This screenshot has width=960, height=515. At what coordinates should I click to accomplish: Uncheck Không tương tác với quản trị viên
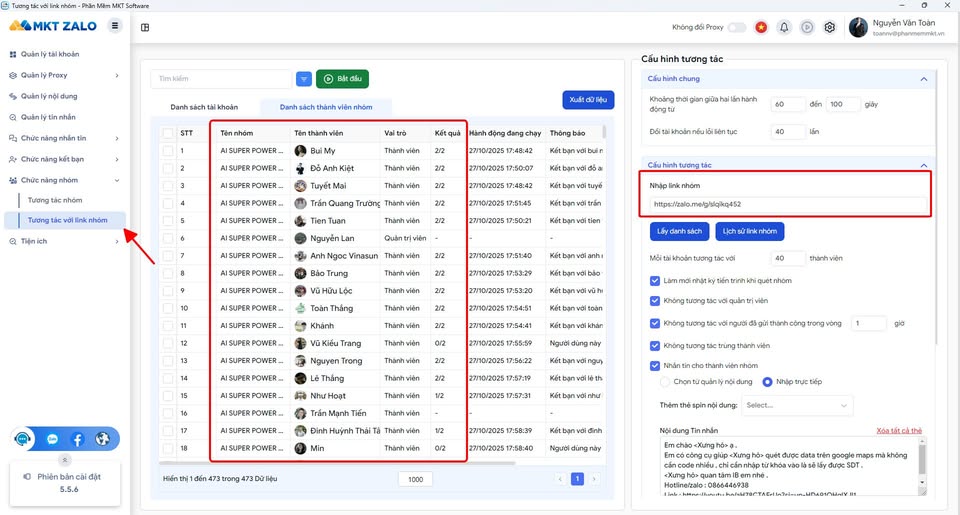(654, 301)
